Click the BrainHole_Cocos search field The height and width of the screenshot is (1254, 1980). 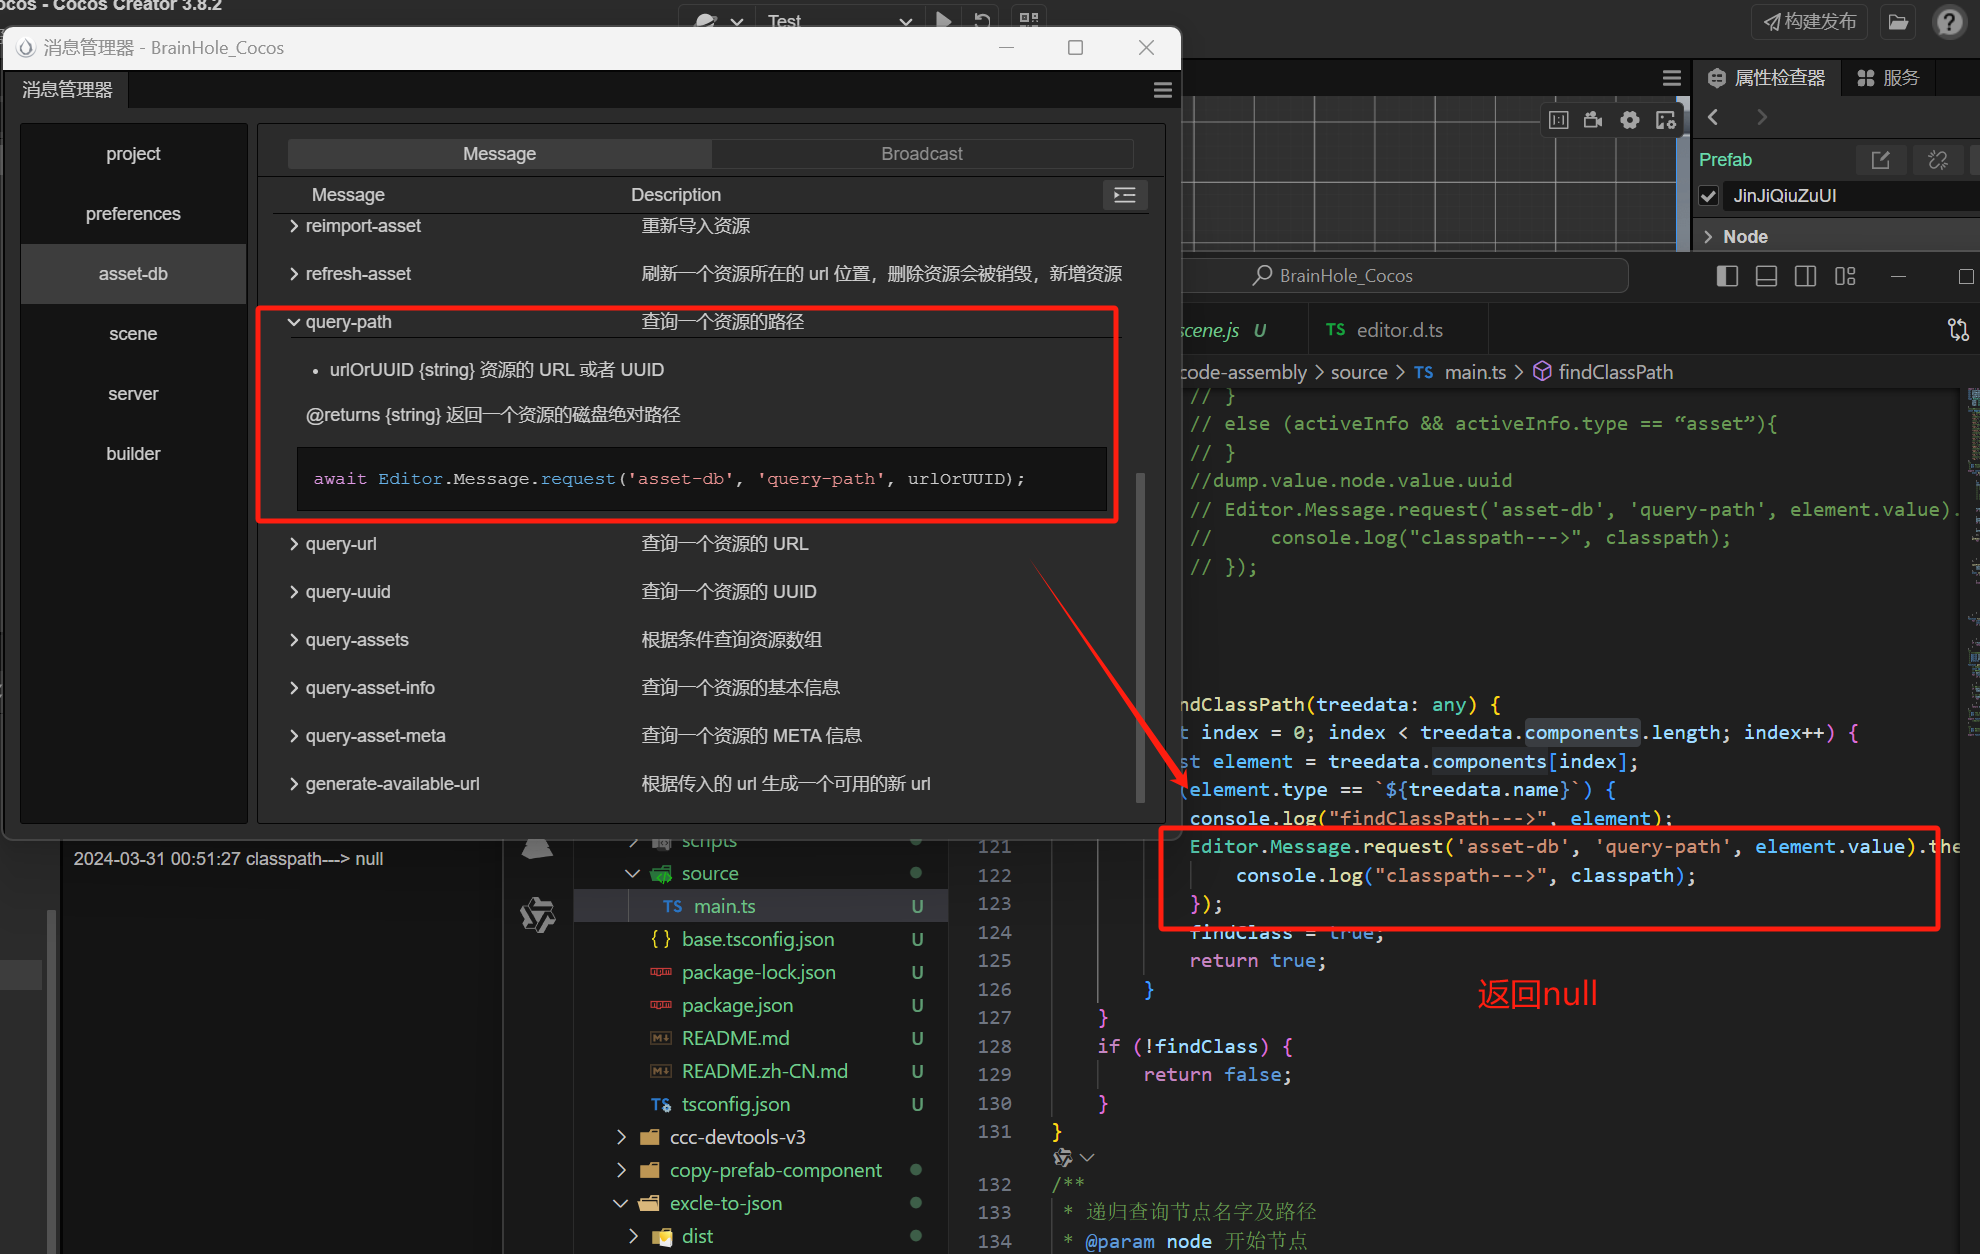point(1400,276)
